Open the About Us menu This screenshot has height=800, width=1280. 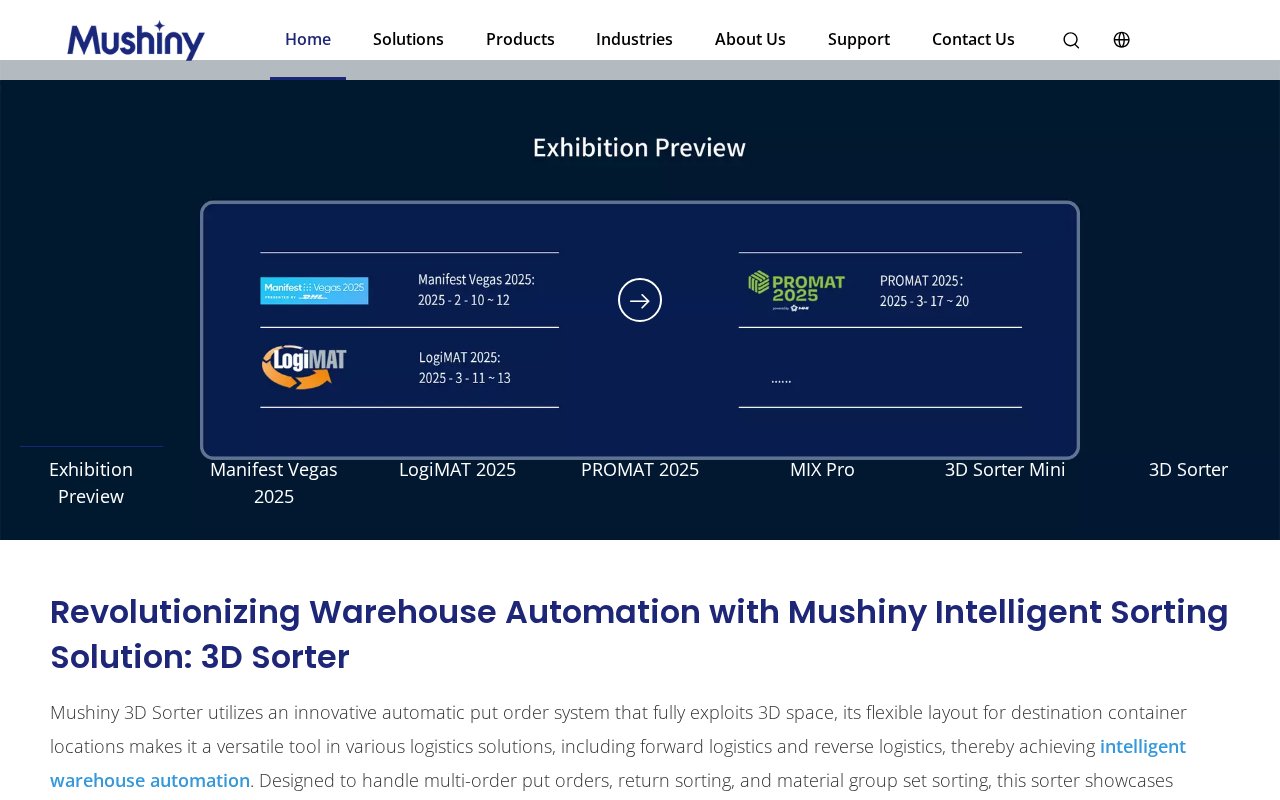[x=750, y=39]
